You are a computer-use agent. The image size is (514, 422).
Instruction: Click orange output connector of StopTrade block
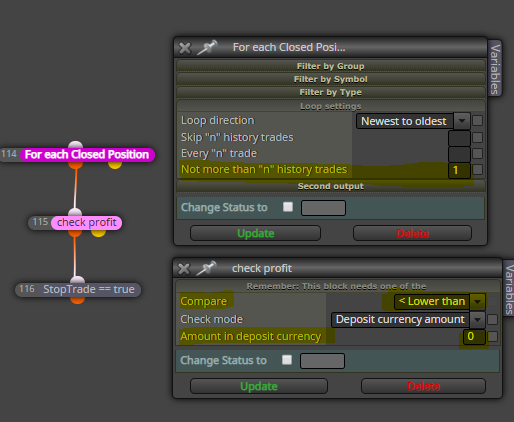77,300
